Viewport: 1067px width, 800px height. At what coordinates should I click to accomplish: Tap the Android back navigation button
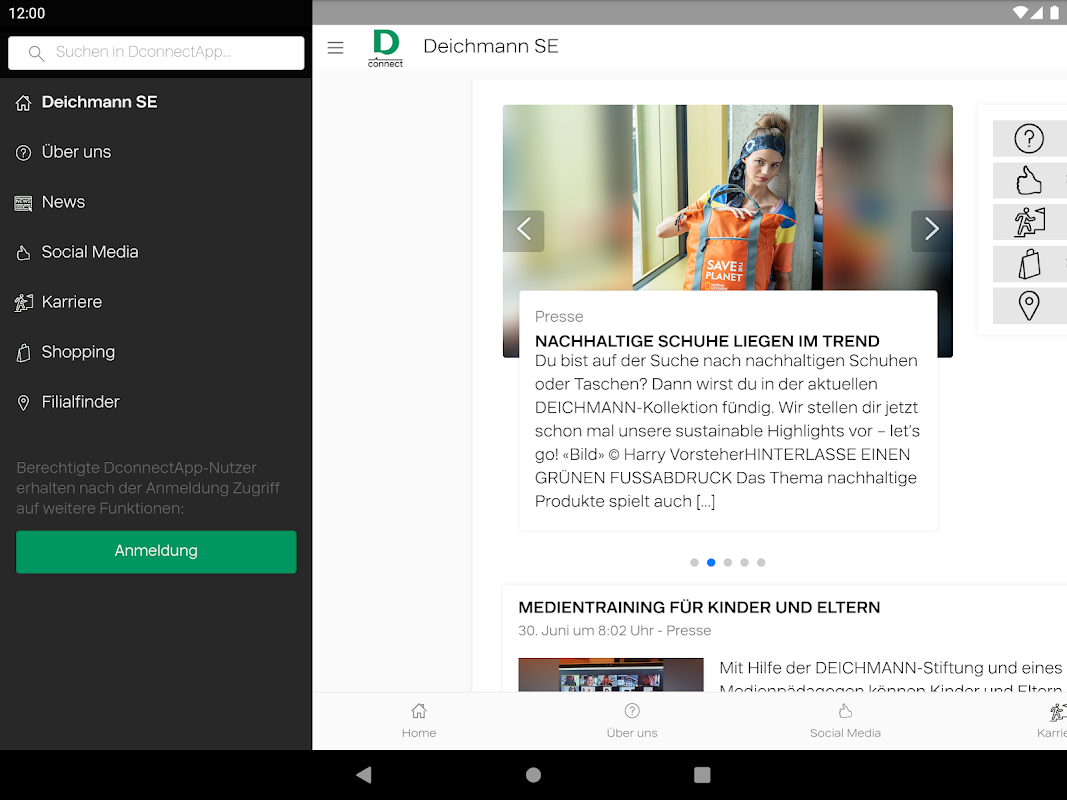pyautogui.click(x=364, y=775)
